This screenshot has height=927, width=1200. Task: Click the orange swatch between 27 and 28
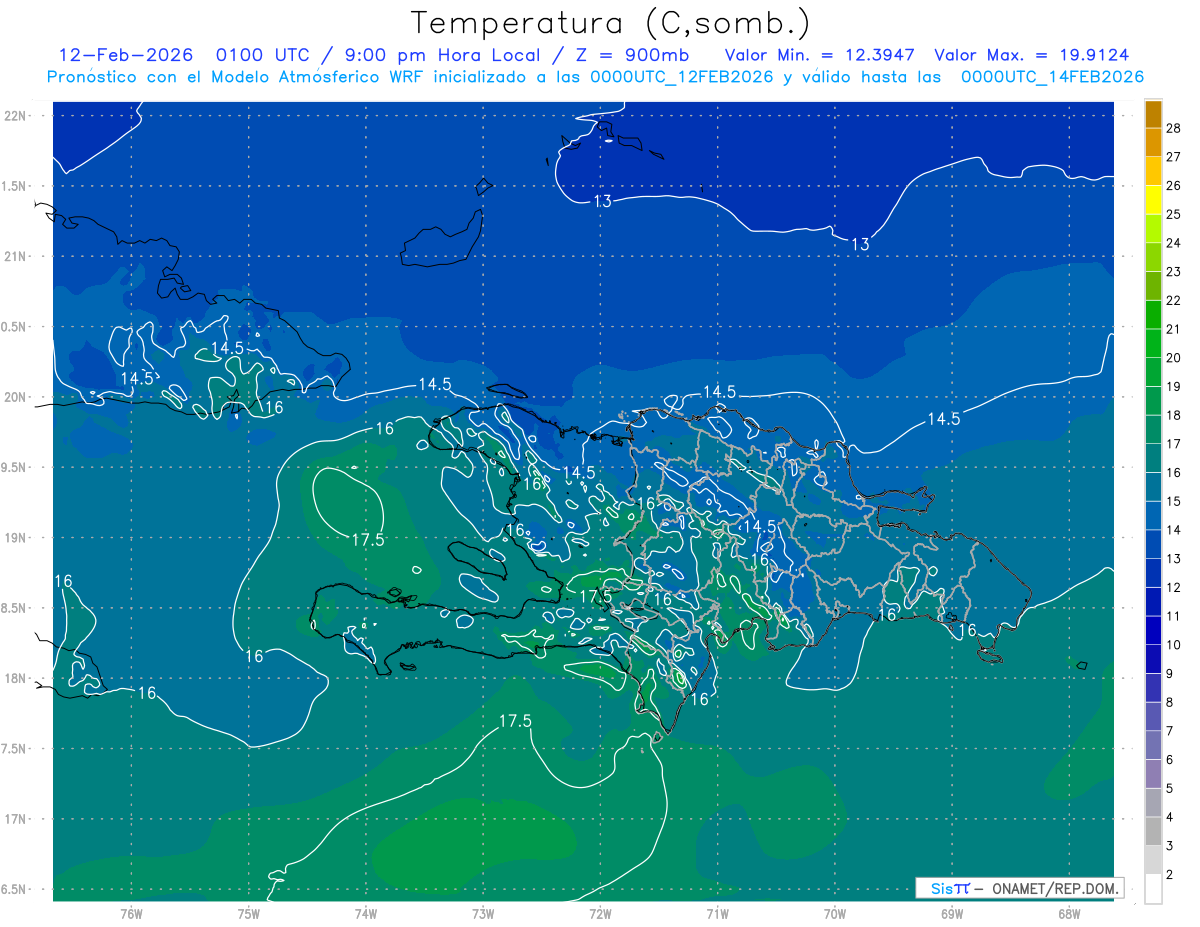(x=1154, y=142)
